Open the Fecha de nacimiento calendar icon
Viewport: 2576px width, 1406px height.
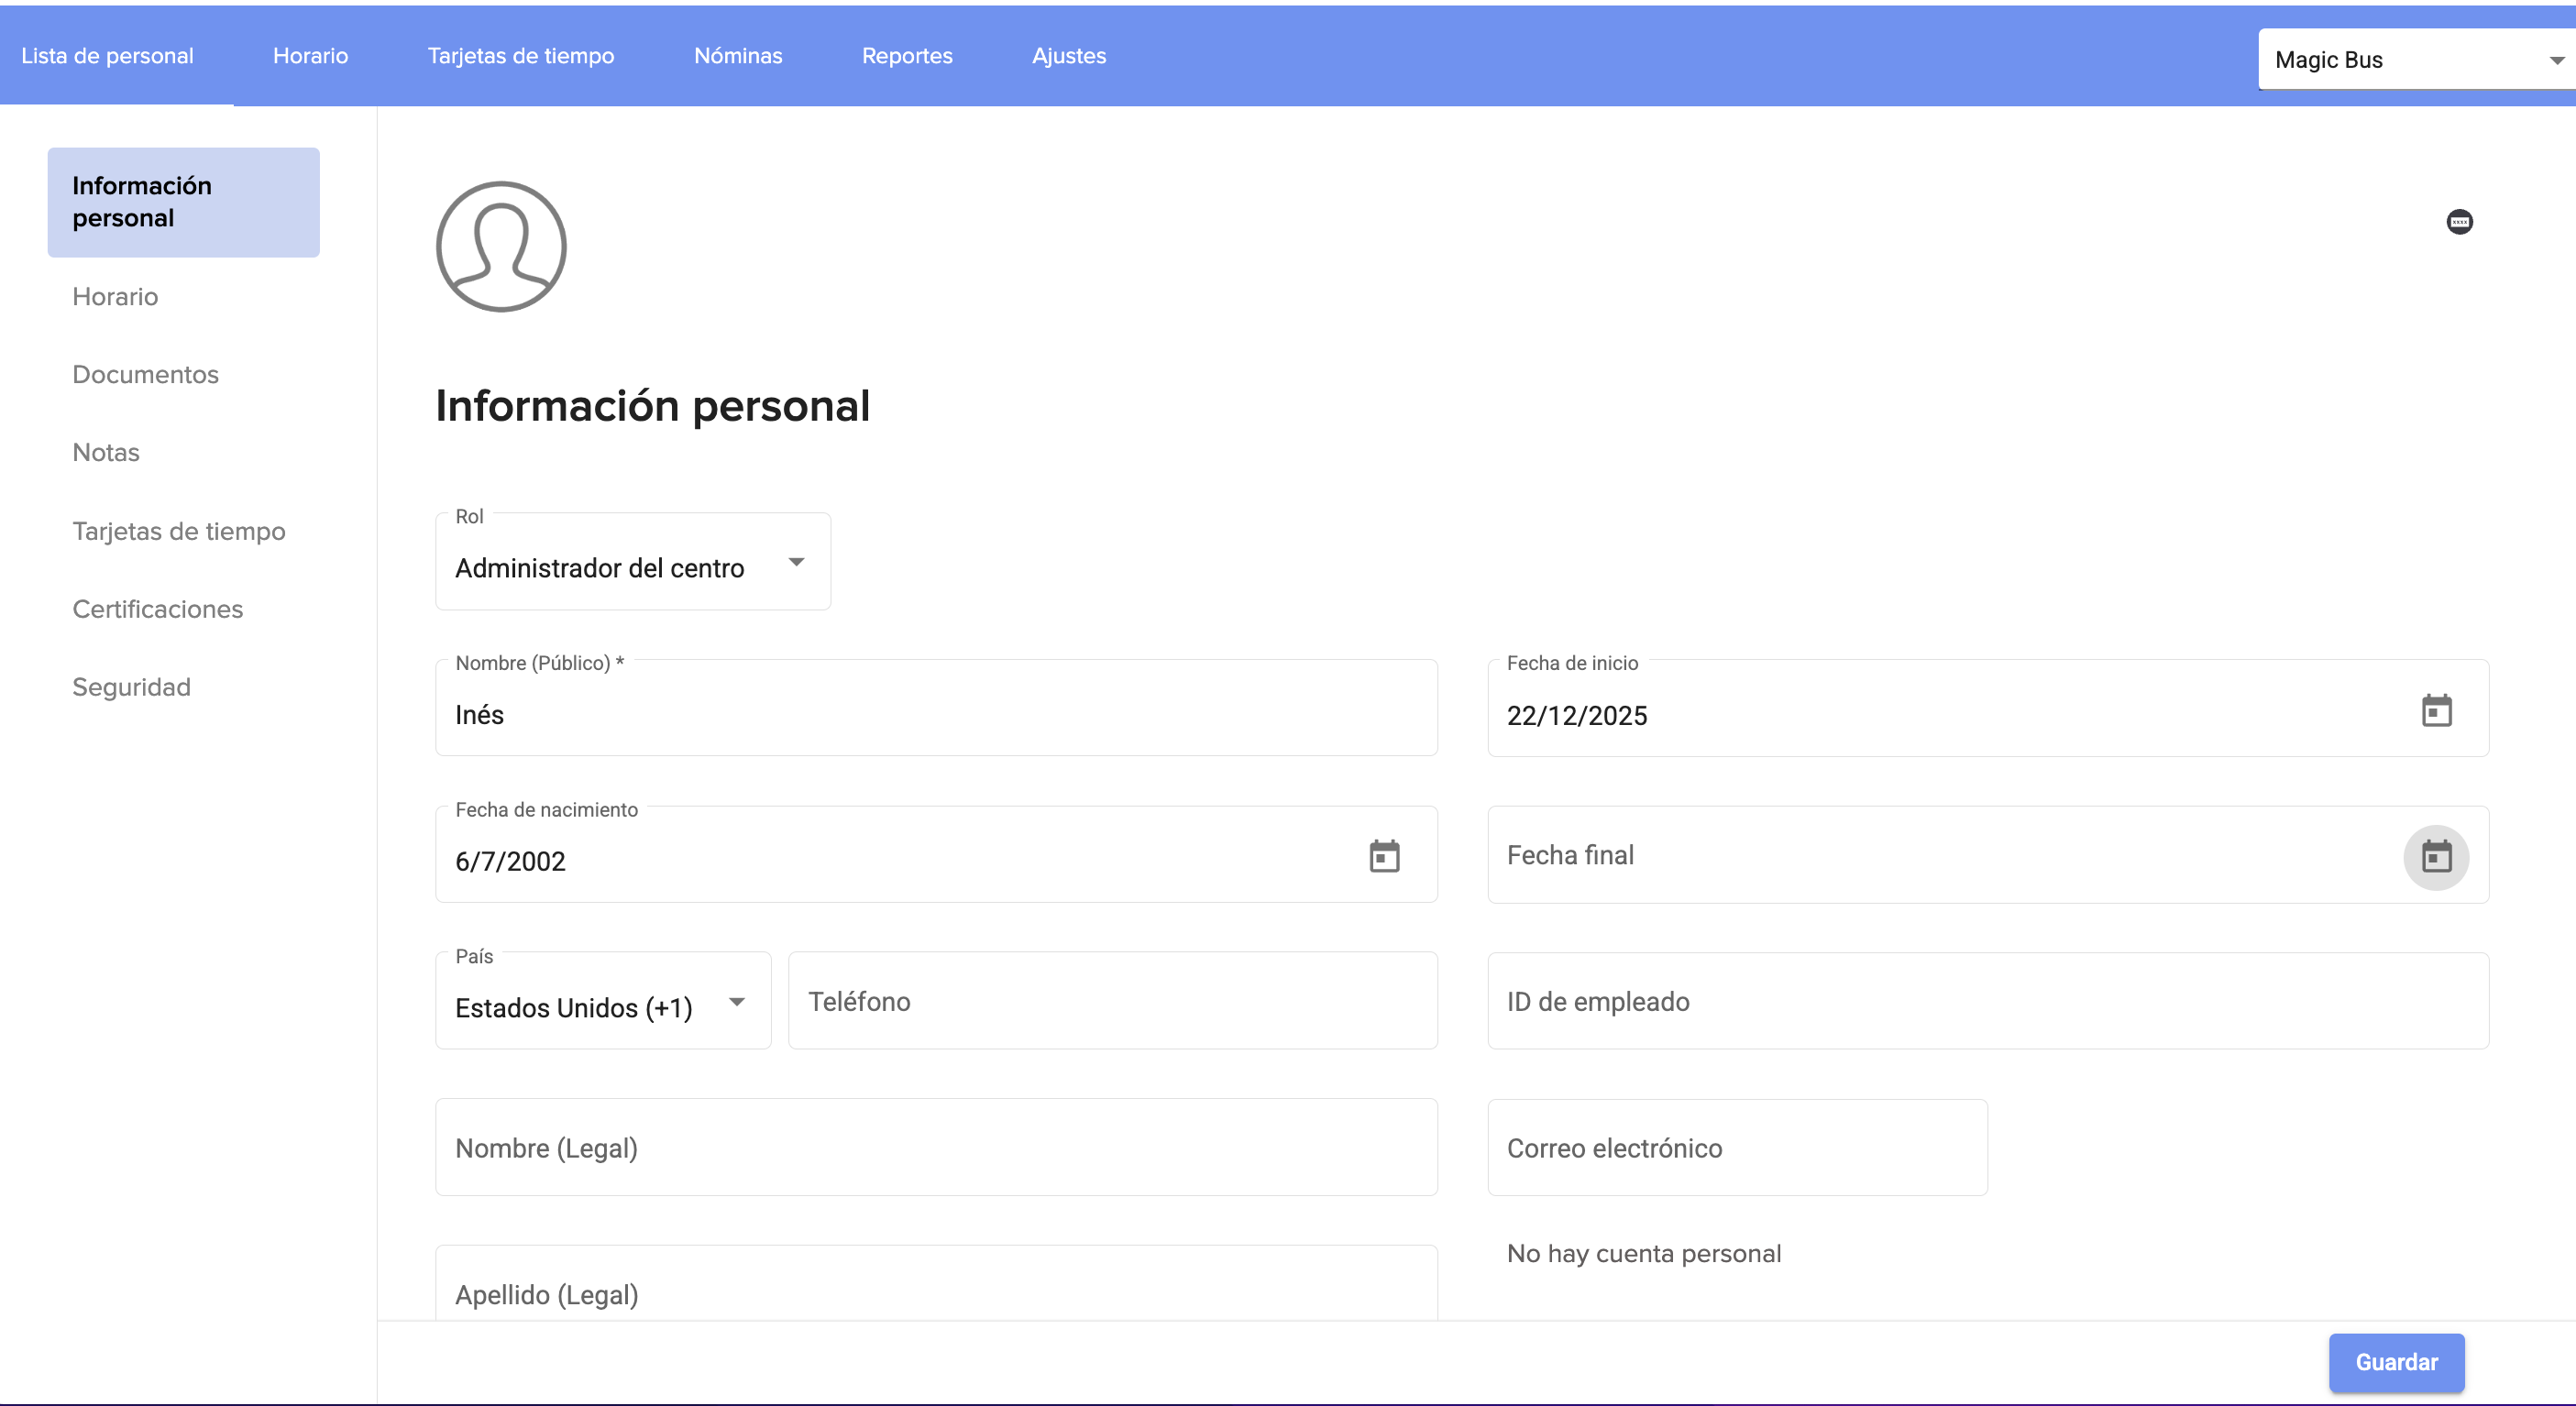1384,856
